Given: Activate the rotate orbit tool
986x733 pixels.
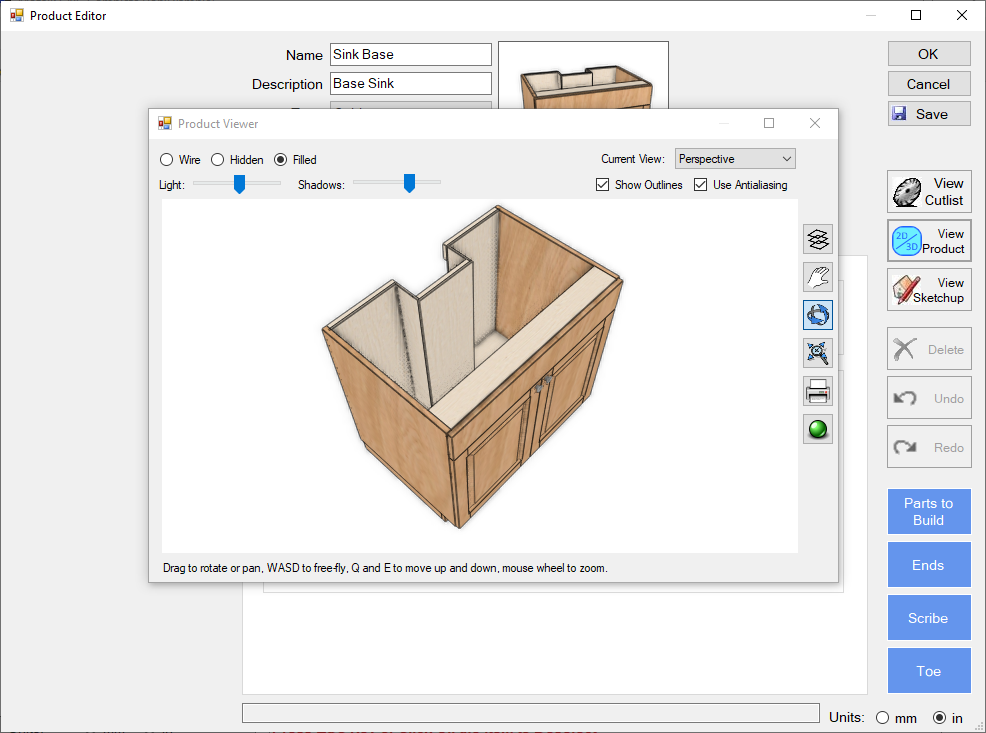Looking at the screenshot, I should point(818,315).
